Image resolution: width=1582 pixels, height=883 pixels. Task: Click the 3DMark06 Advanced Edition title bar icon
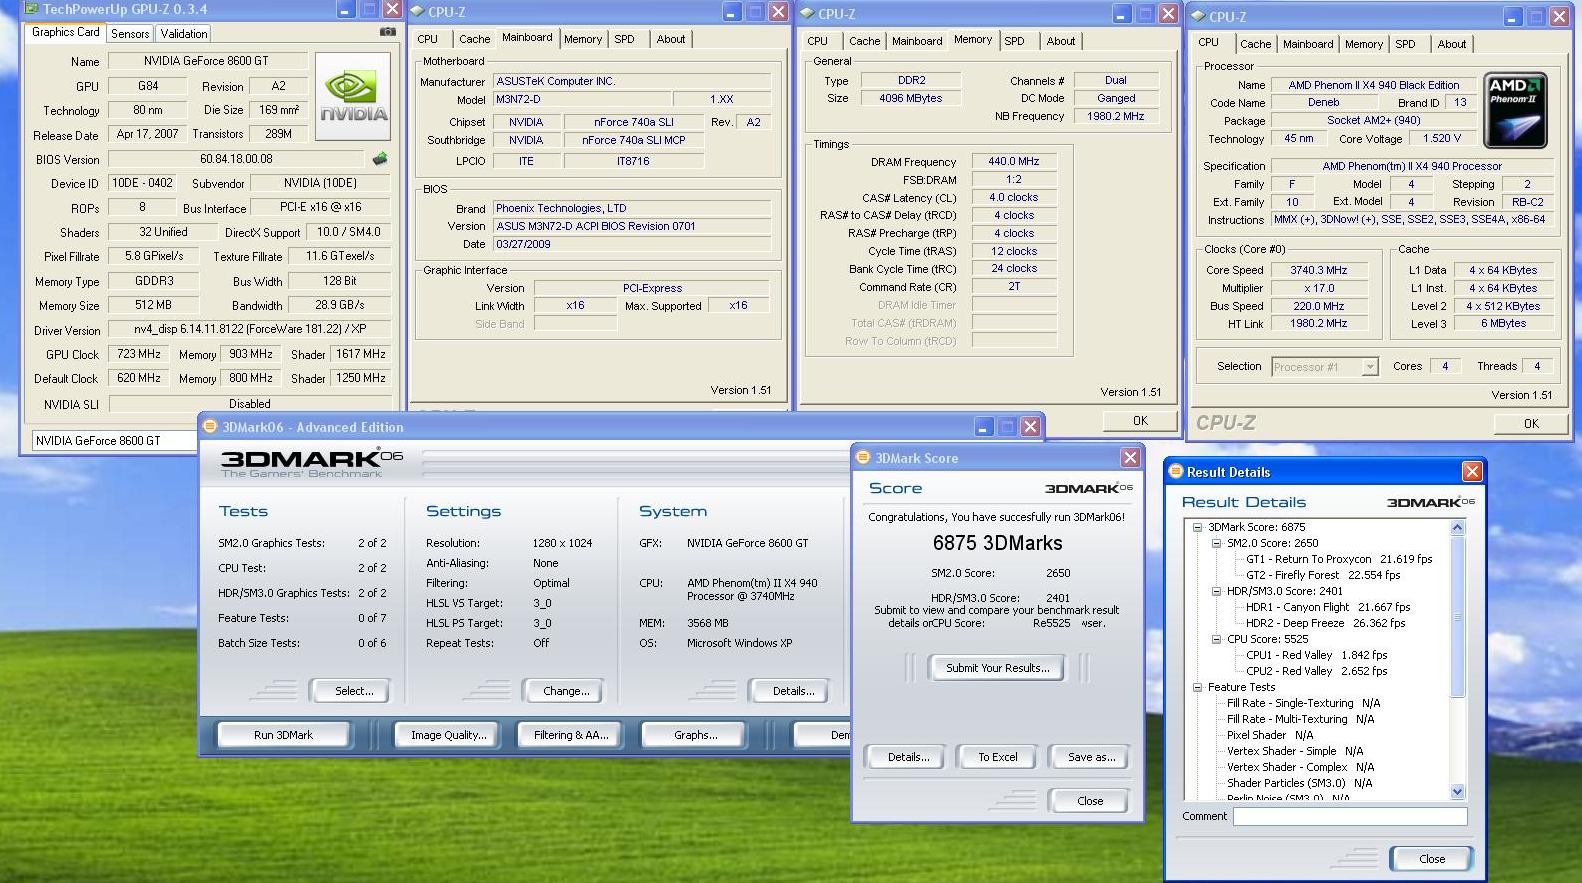tap(210, 427)
